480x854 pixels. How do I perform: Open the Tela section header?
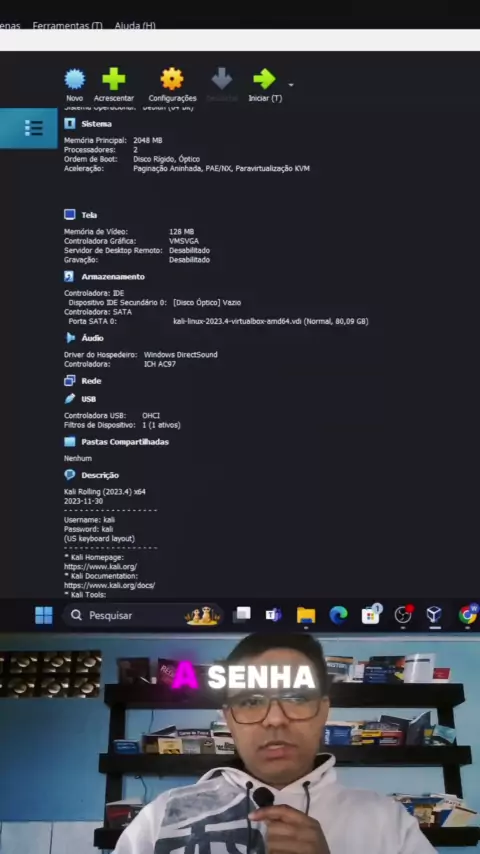(89, 215)
